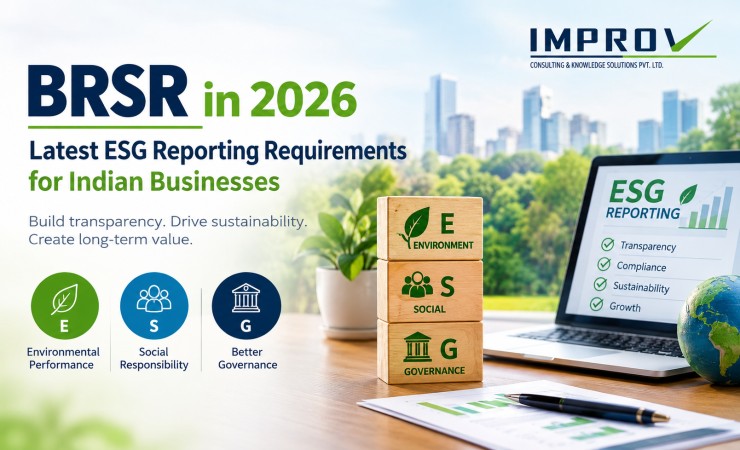Click 'Latest ESG Reporting Requirements' heading
The width and height of the screenshot is (740, 450).
[x=218, y=151]
